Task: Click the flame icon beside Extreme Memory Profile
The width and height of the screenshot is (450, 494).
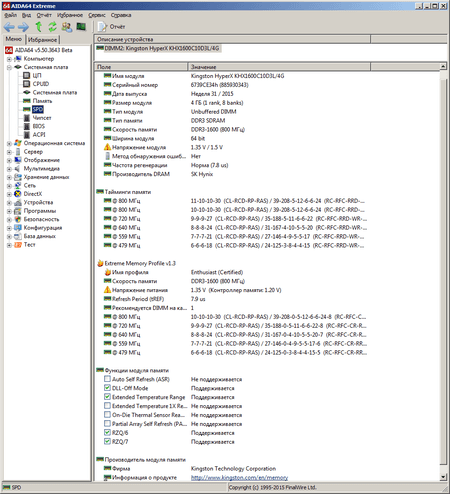Action: click(x=100, y=263)
